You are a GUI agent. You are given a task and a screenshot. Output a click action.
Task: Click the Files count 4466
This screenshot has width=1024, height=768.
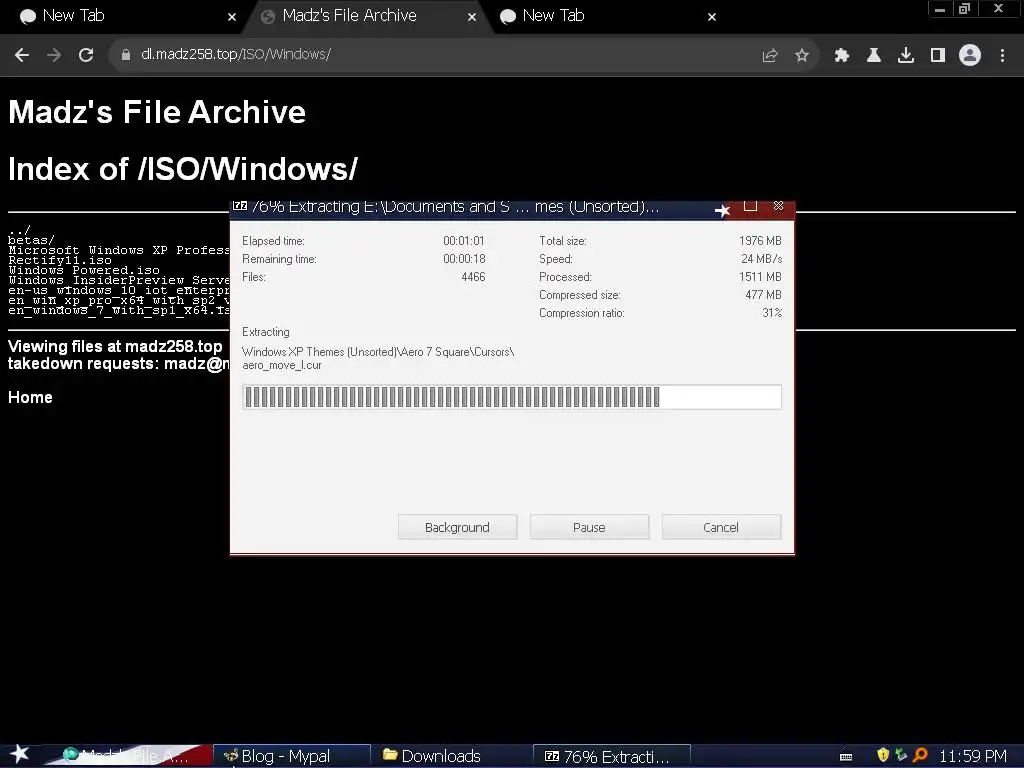click(x=473, y=277)
